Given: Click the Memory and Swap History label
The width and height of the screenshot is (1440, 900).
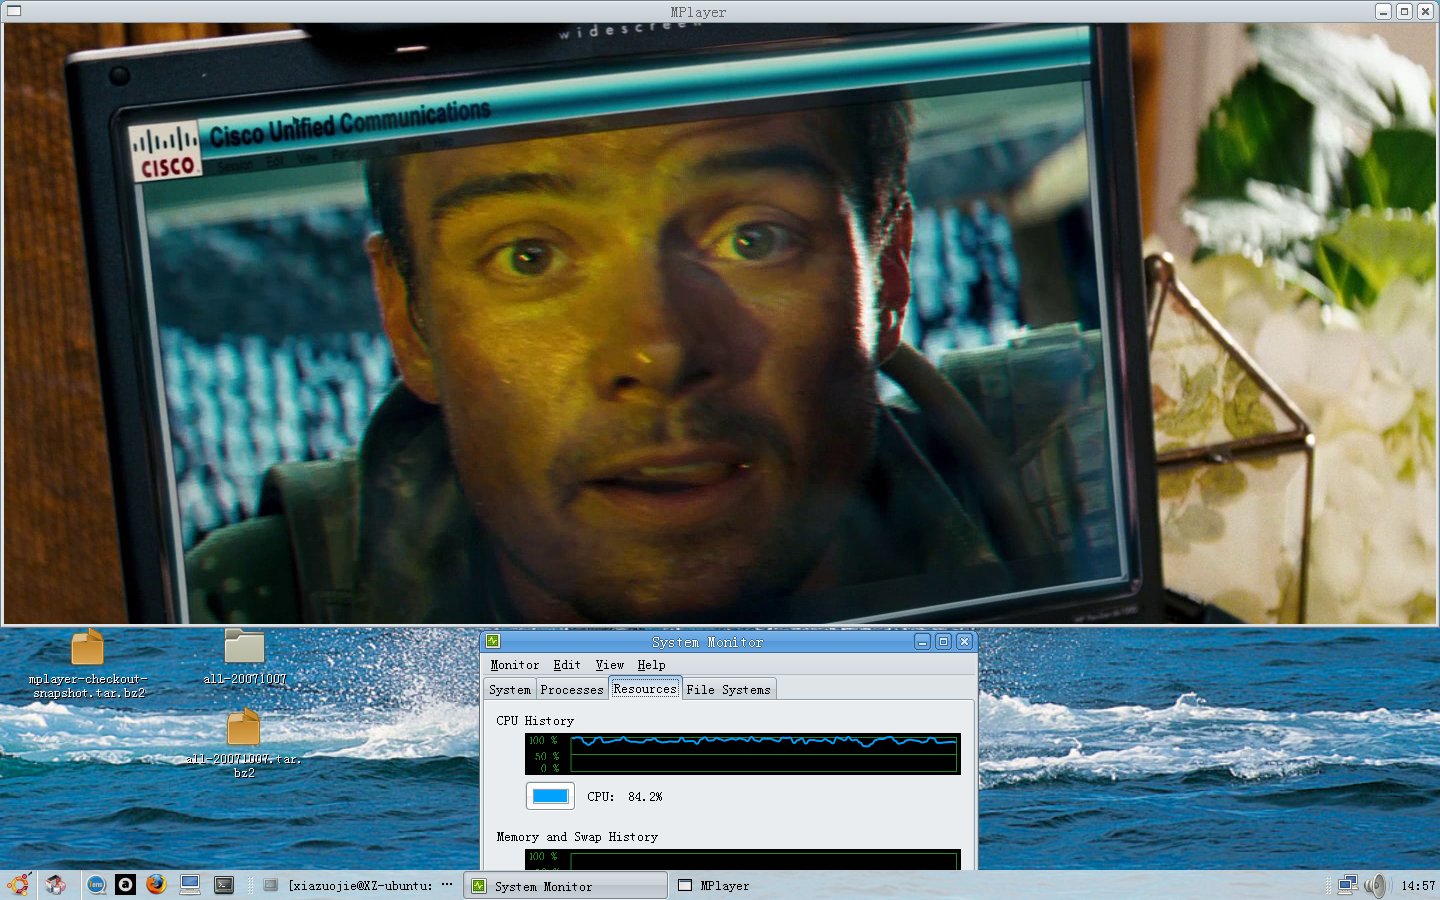Looking at the screenshot, I should [x=577, y=837].
